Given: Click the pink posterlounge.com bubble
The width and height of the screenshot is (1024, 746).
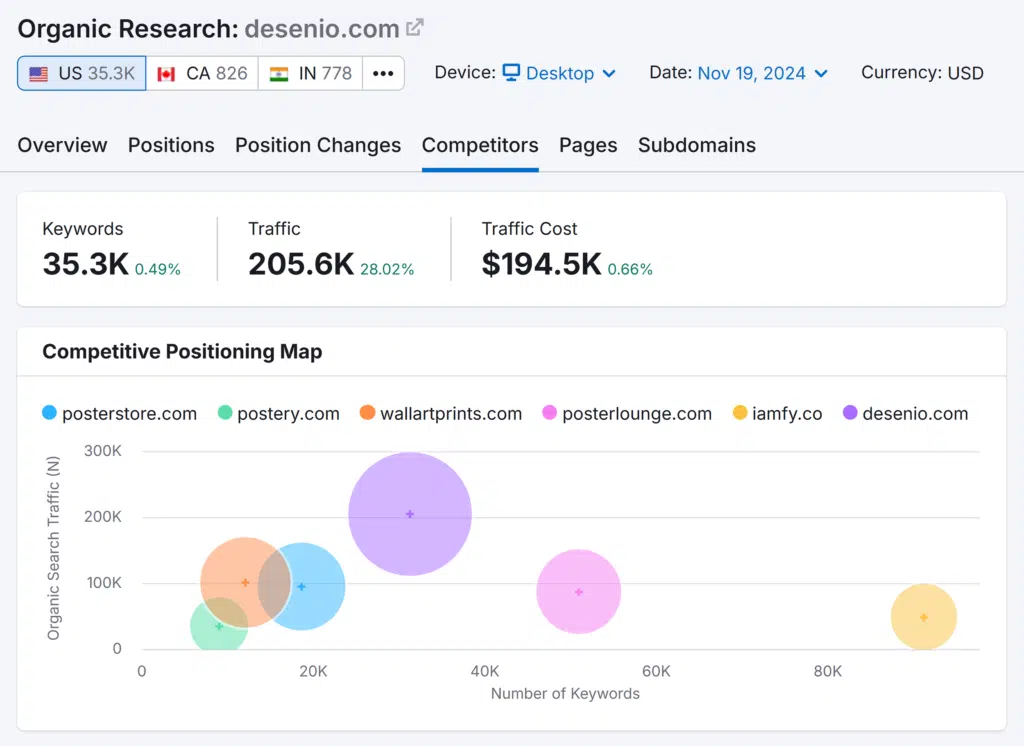Looking at the screenshot, I should pos(578,592).
